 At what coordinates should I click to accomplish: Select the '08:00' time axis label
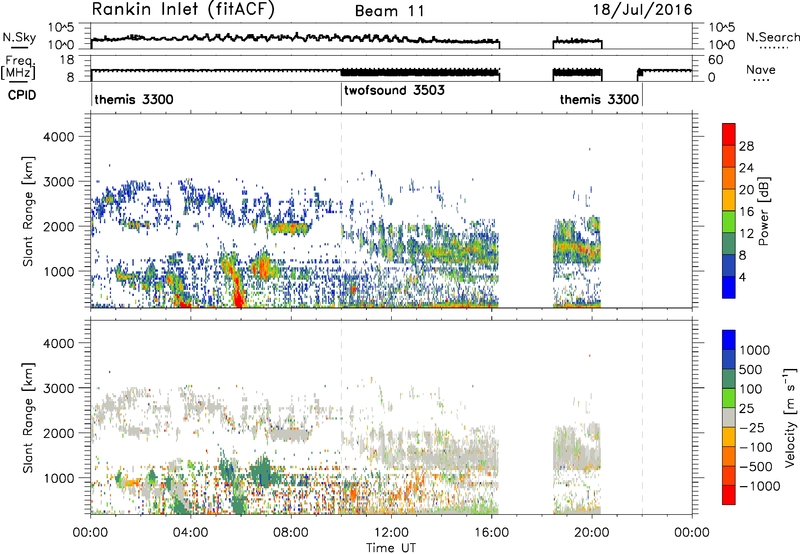point(291,533)
